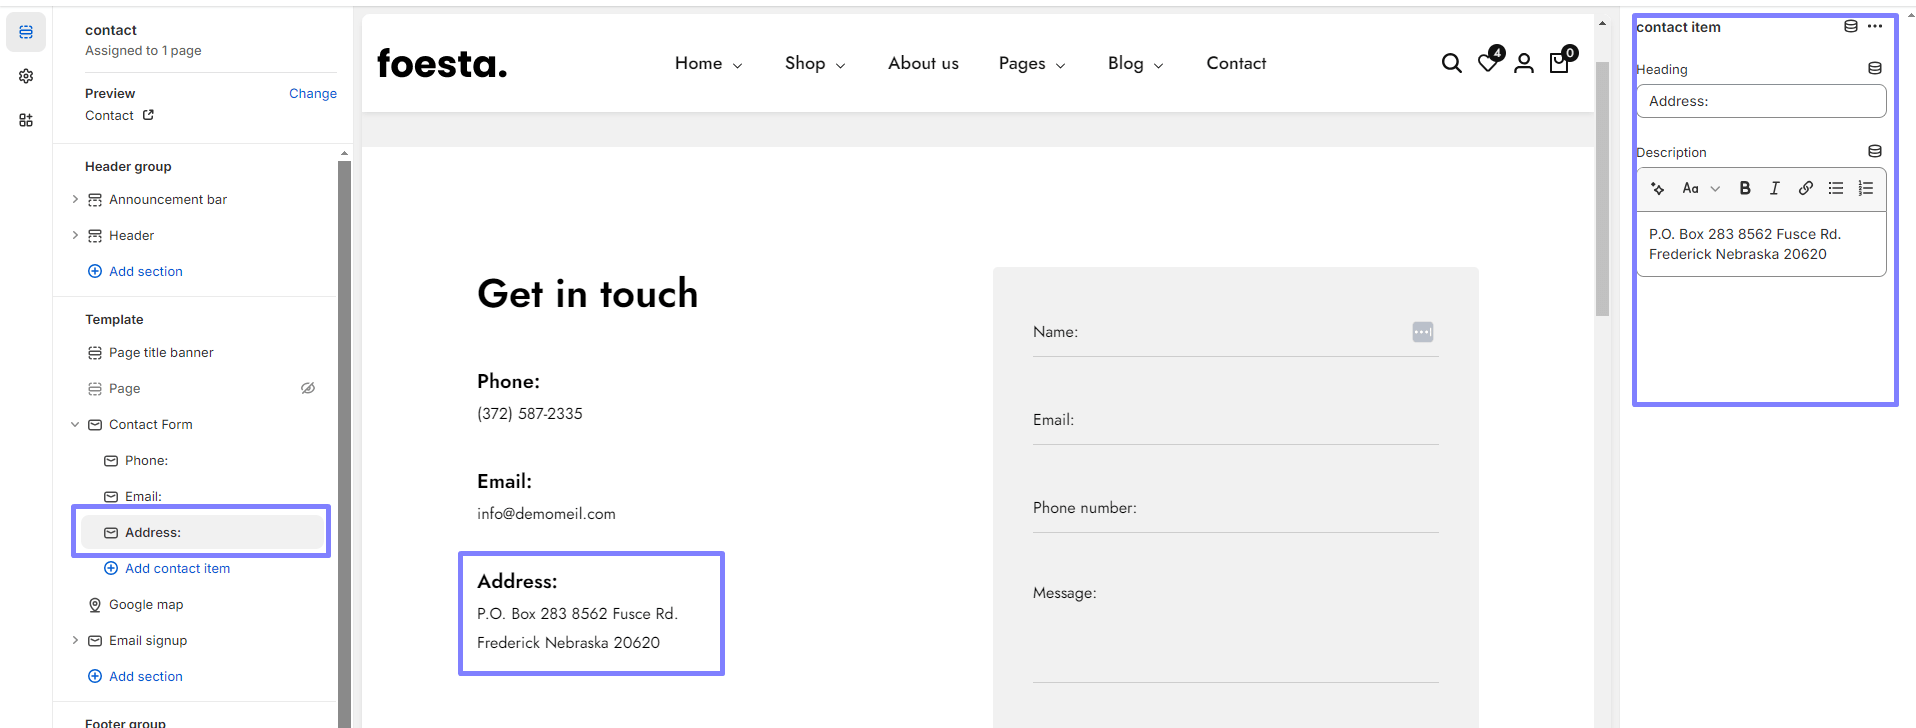Expand the Email signup section
Image resolution: width=1916 pixels, height=728 pixels.
pos(75,640)
